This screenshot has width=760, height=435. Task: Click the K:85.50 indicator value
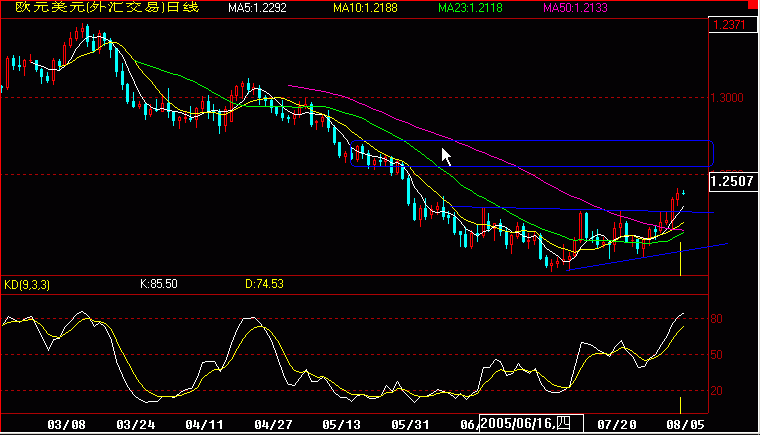pos(158,284)
